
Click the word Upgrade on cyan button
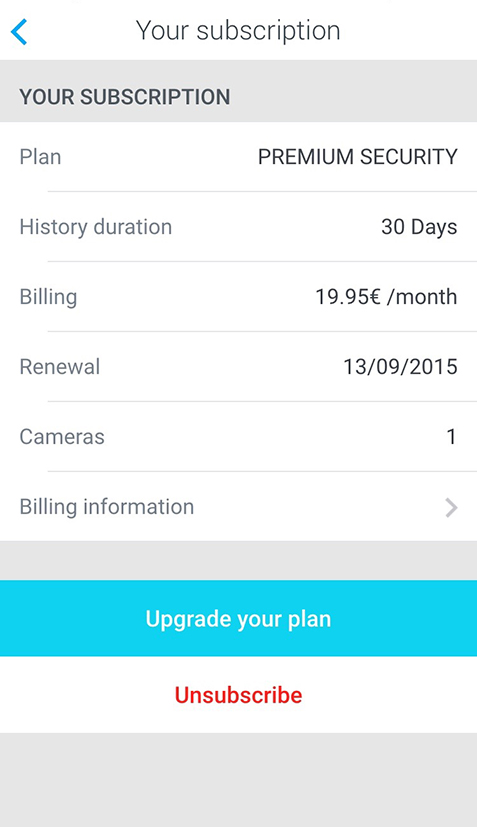pyautogui.click(x=188, y=619)
